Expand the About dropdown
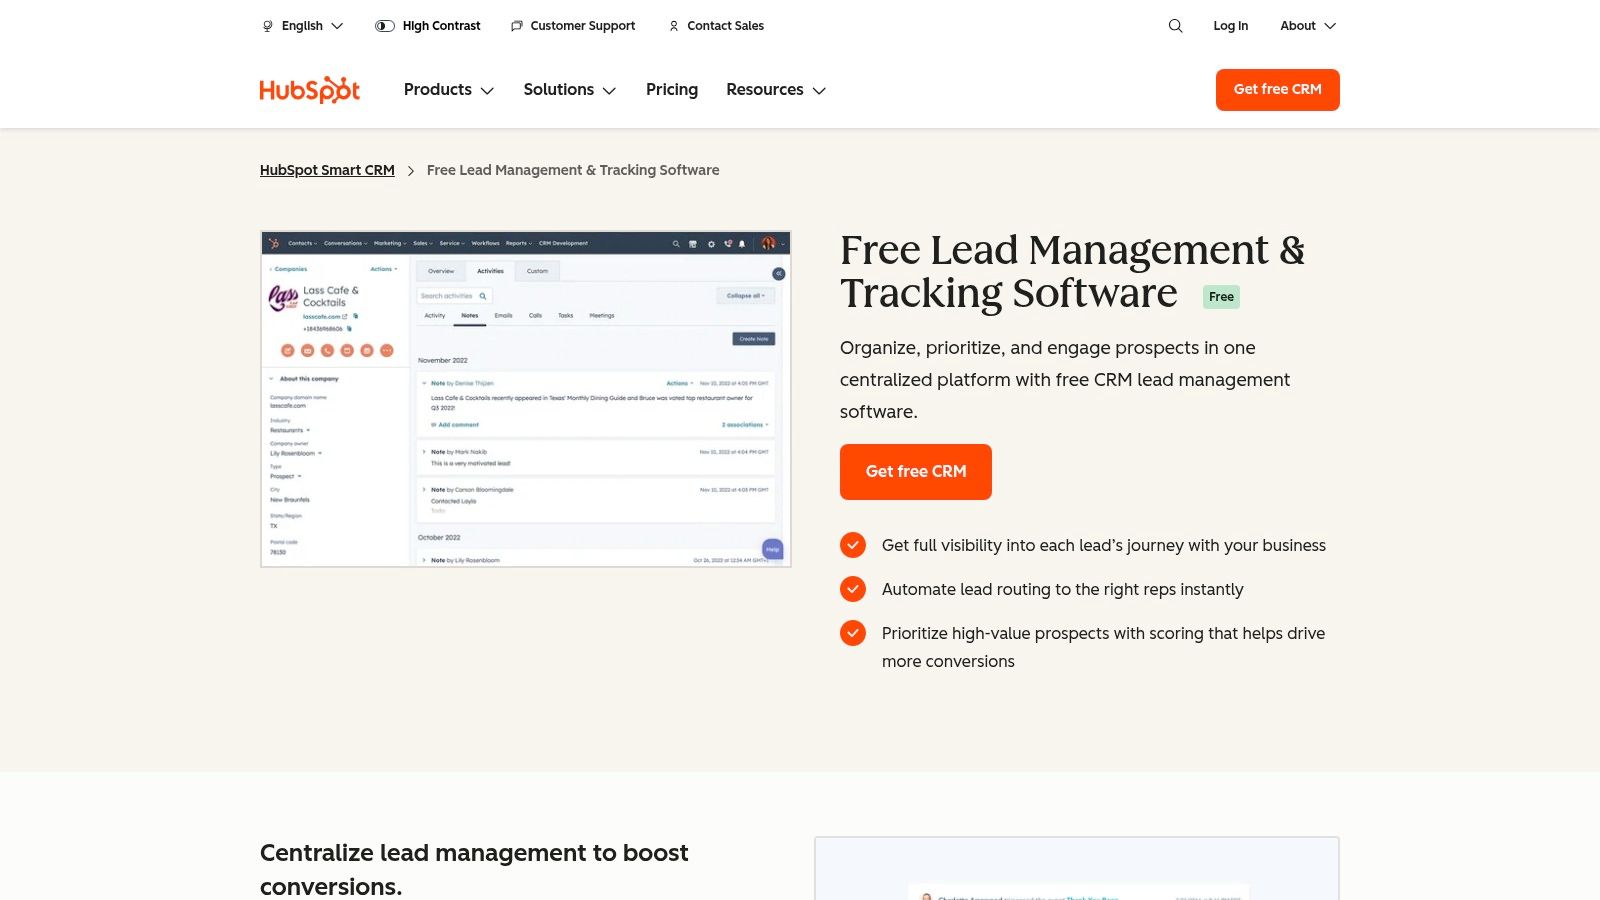 tap(1307, 26)
